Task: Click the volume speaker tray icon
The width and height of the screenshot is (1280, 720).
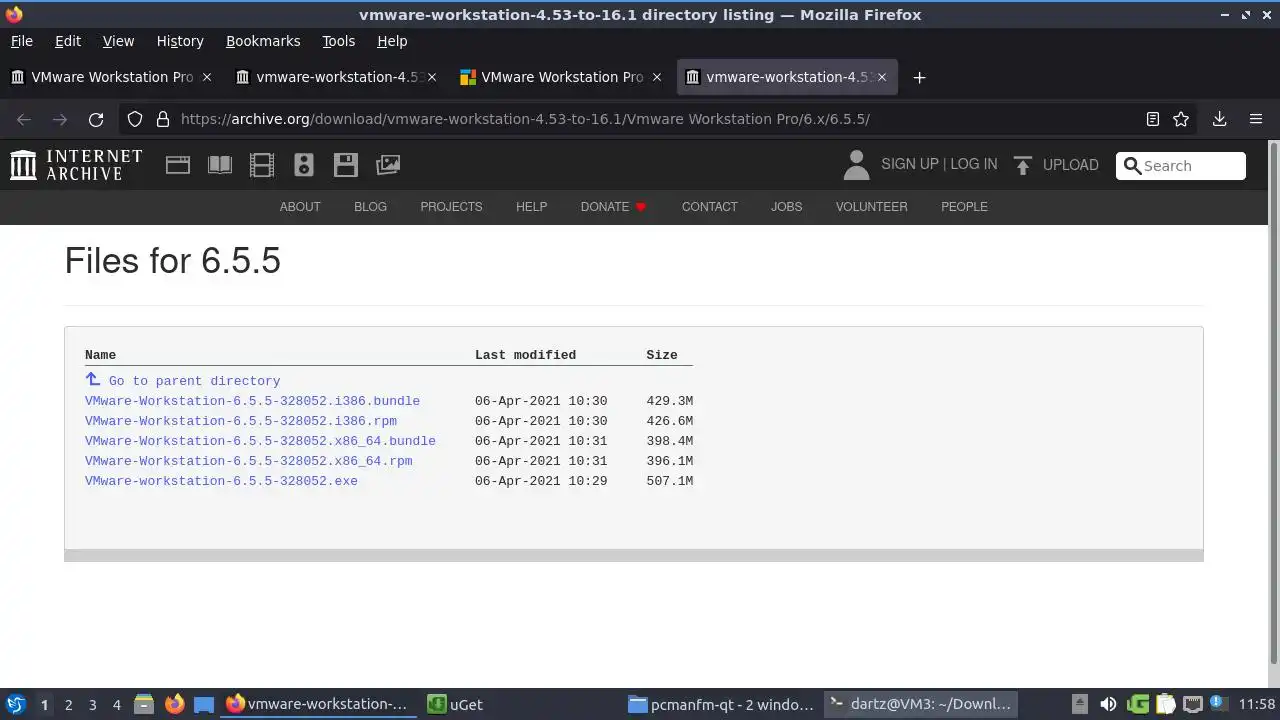Action: tap(1108, 704)
